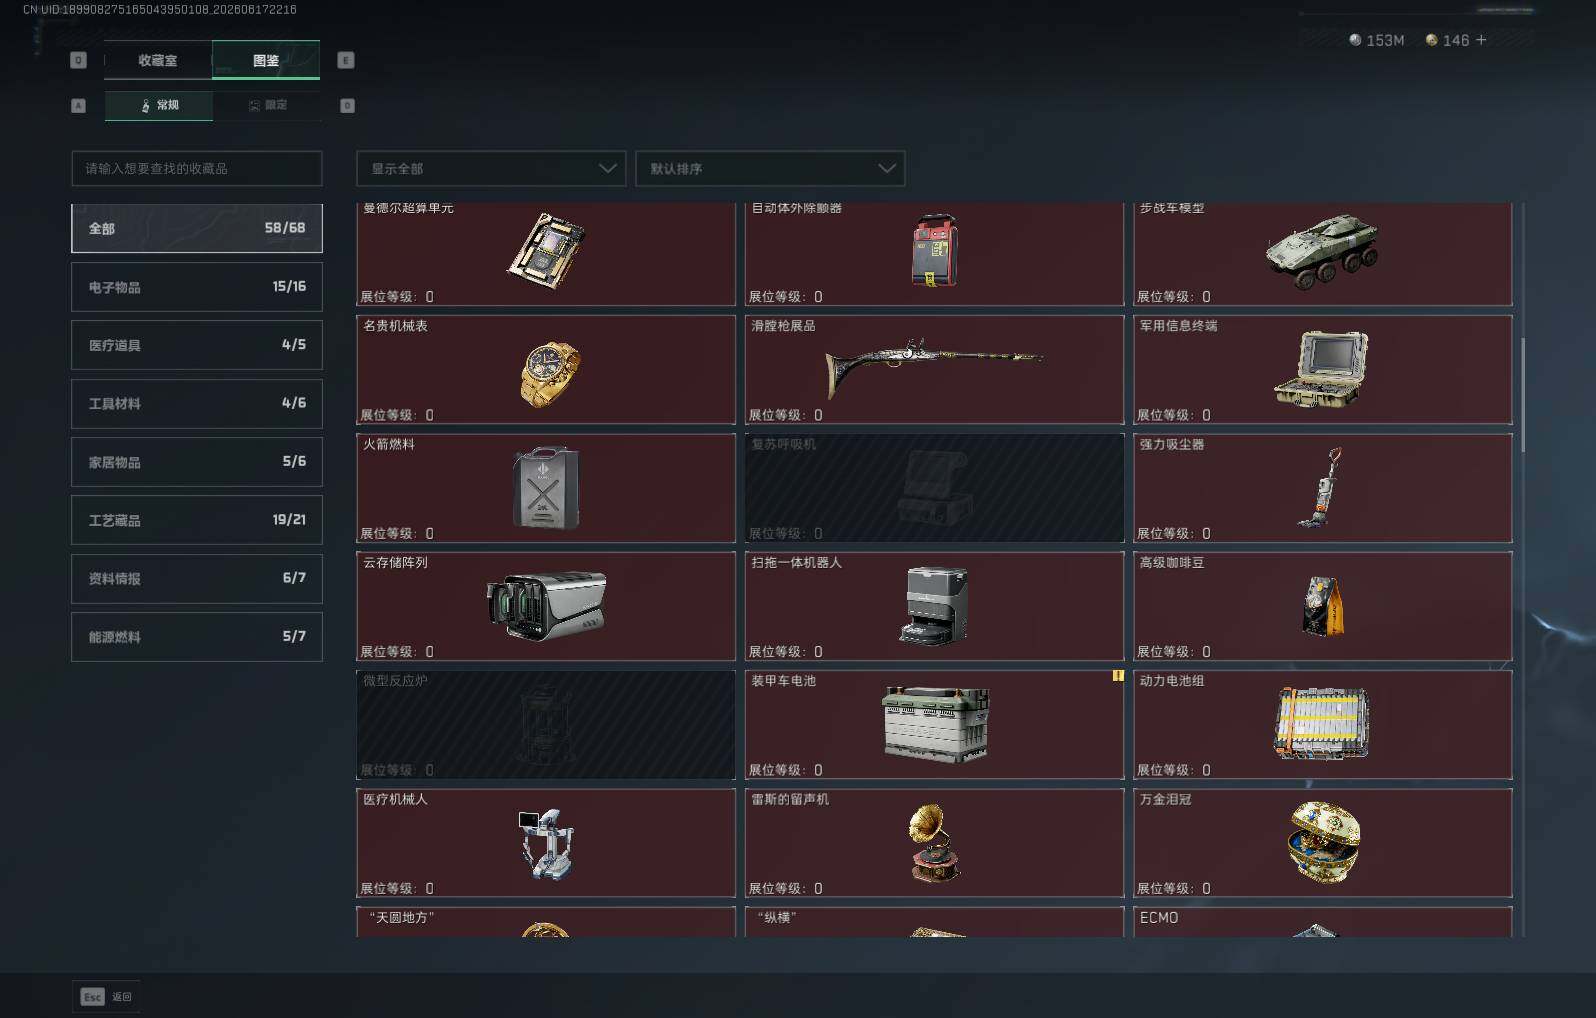This screenshot has height=1018, width=1596.
Task: Expand the 显示全部 filter dropdown
Action: 491,168
